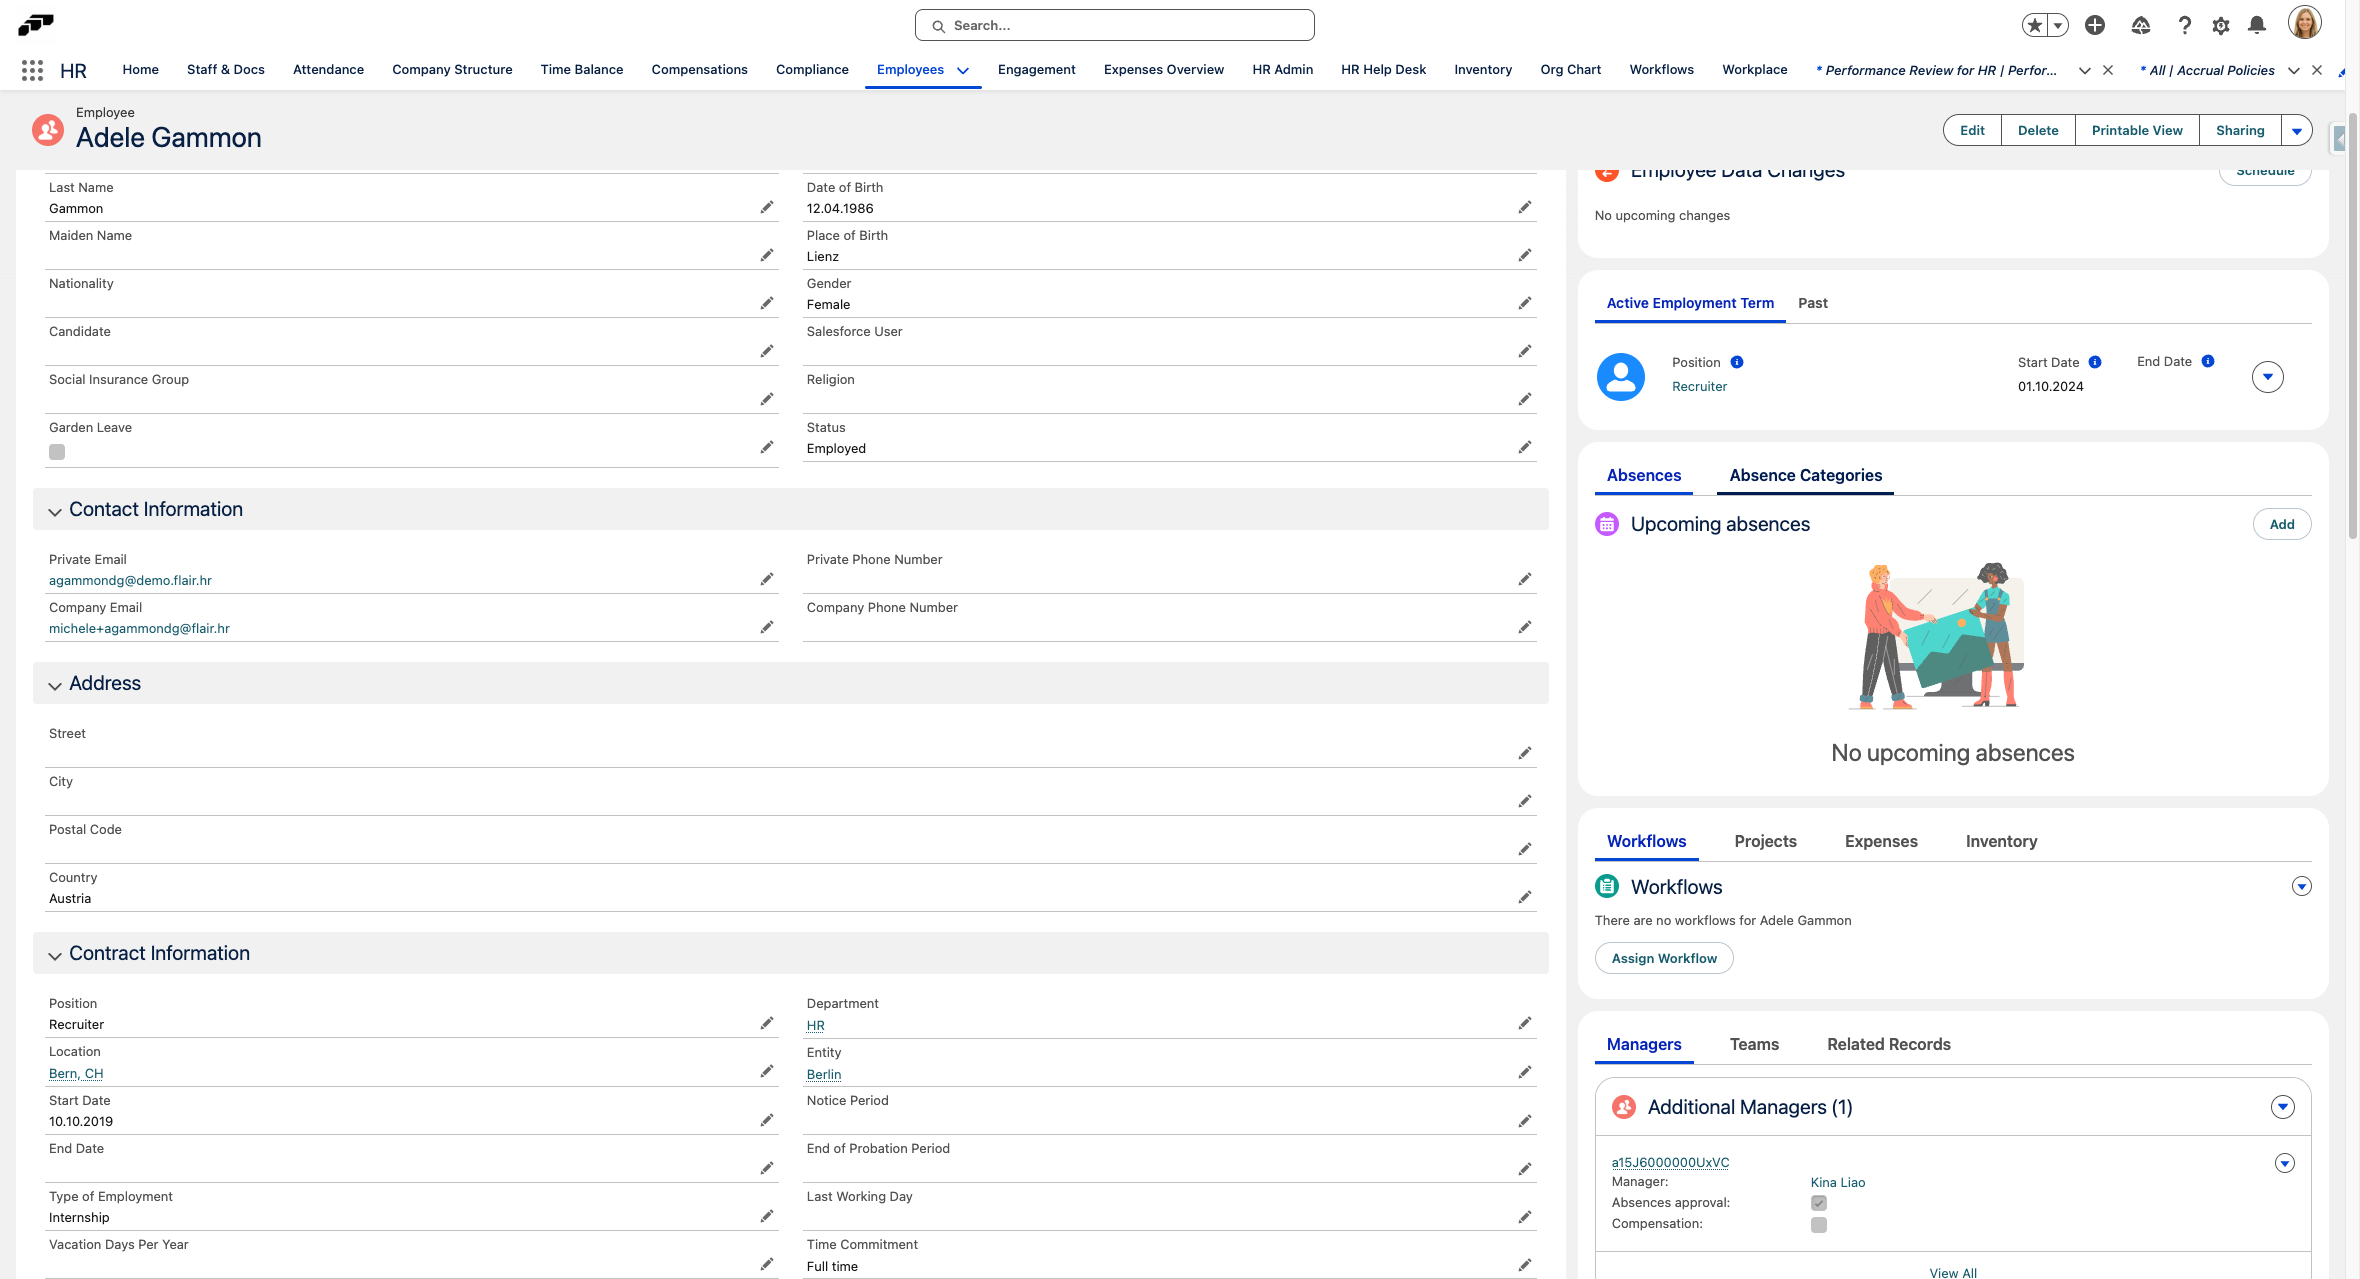
Task: Click the notifications bell icon
Action: click(2256, 25)
